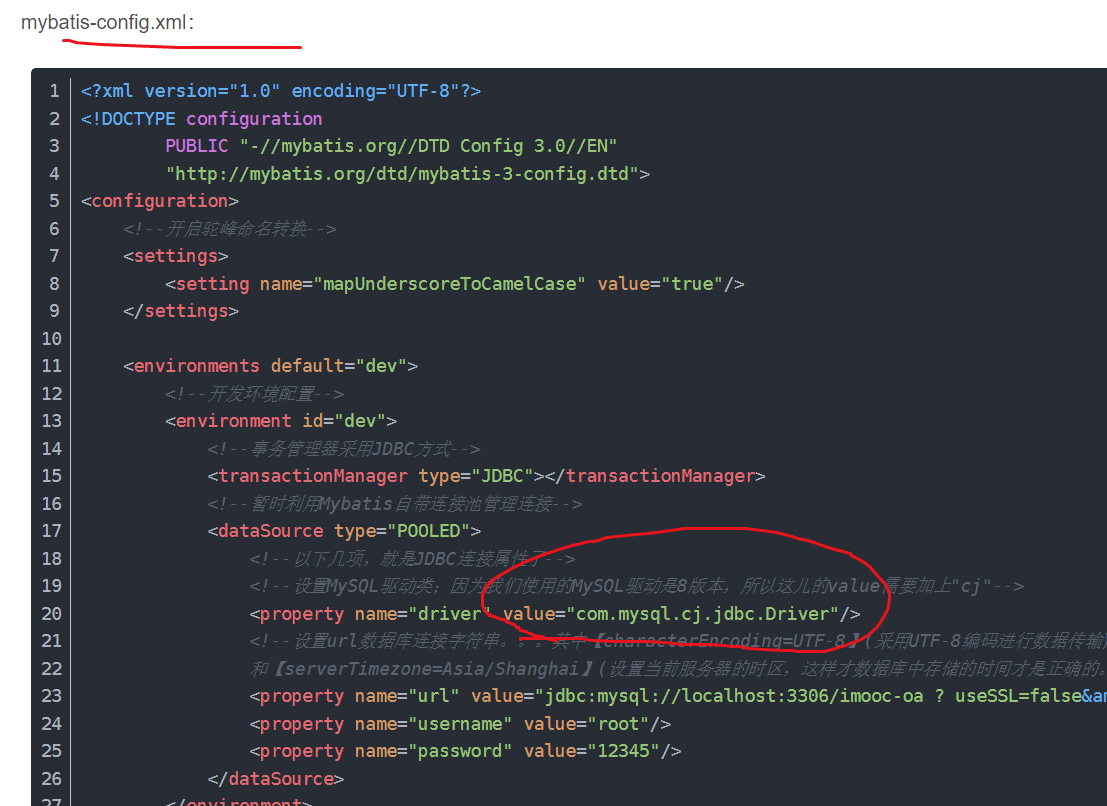Click the opening configuration tag on line 5
The image size is (1107, 806).
160,201
